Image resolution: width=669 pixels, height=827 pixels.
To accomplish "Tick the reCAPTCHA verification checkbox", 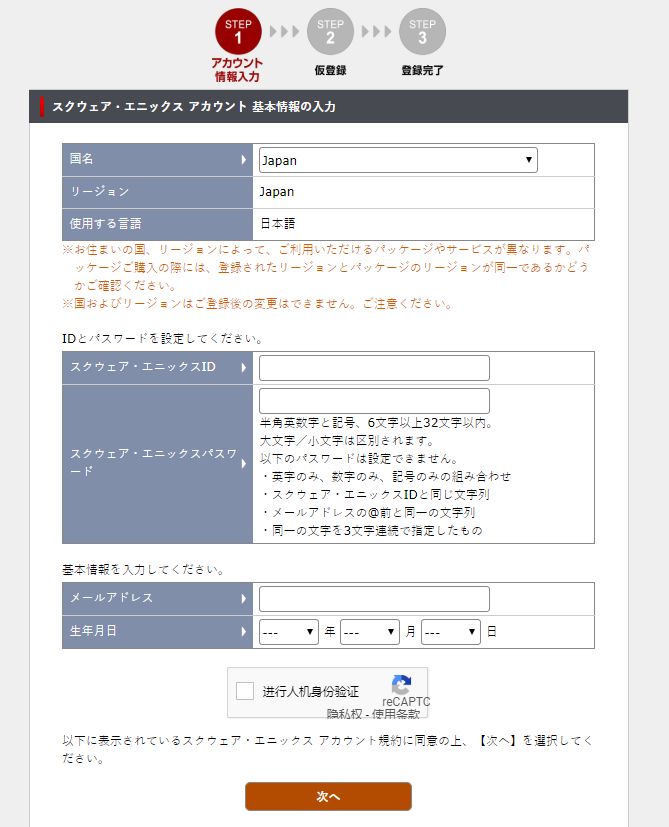I will click(245, 691).
